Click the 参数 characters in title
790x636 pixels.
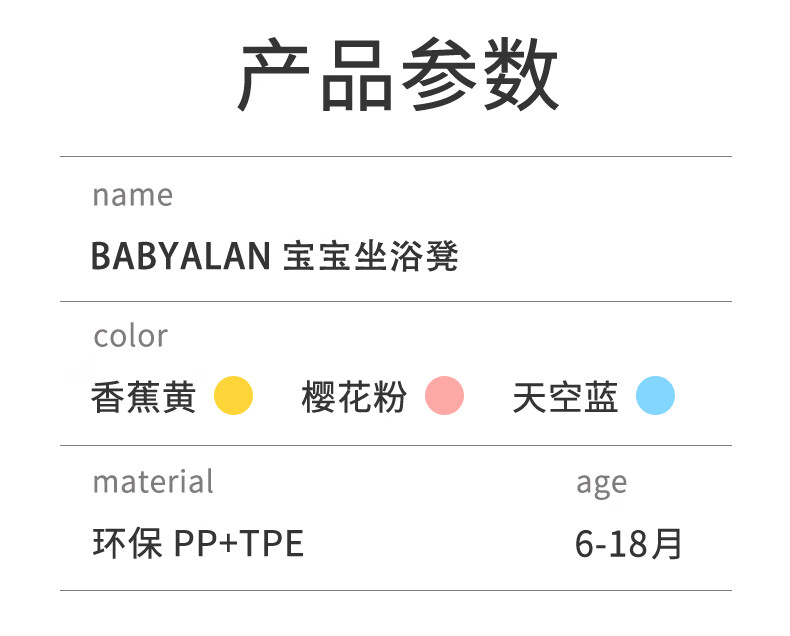pos(480,75)
